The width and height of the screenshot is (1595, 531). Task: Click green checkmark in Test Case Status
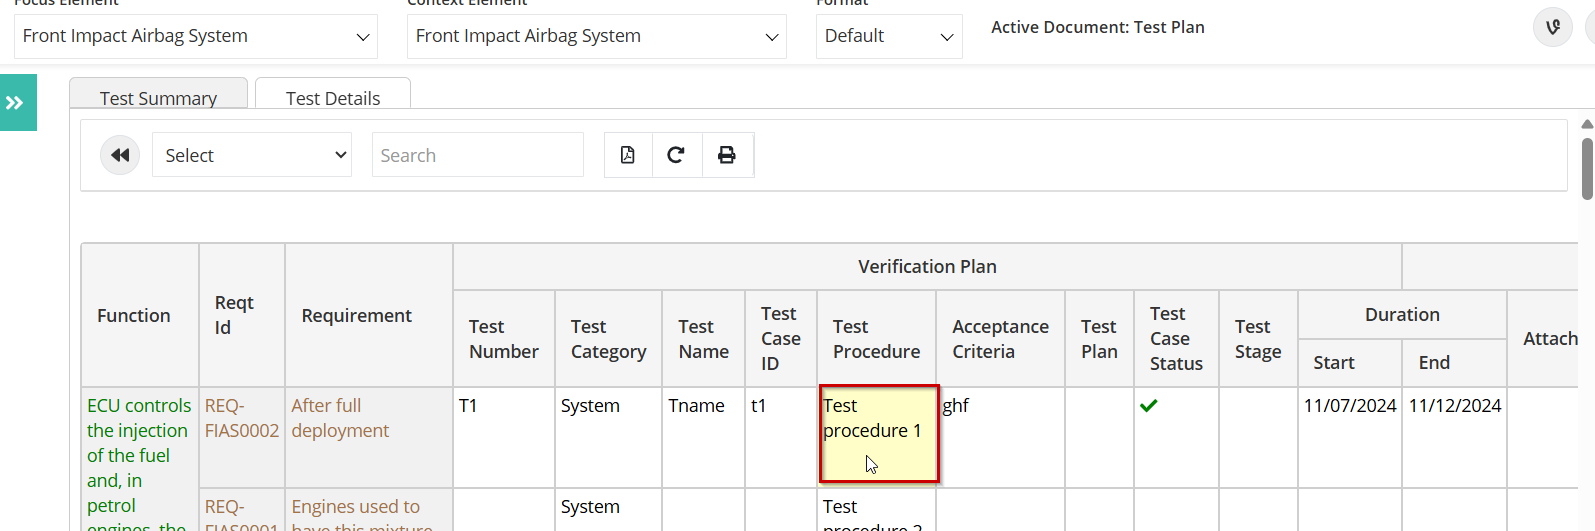click(1149, 405)
